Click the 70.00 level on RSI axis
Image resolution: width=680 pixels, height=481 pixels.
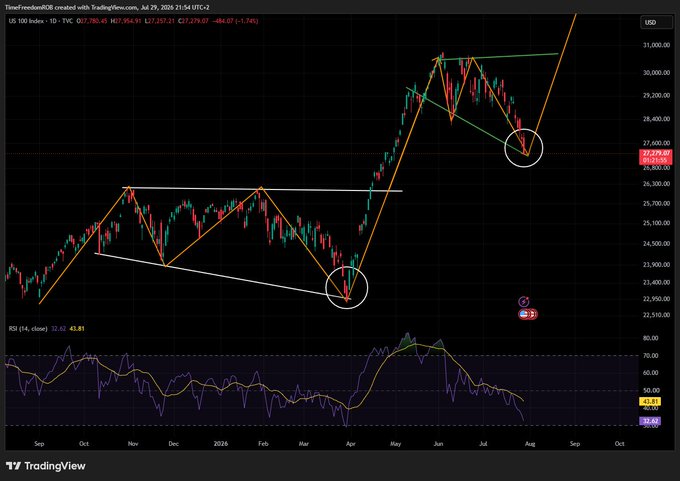click(x=651, y=356)
